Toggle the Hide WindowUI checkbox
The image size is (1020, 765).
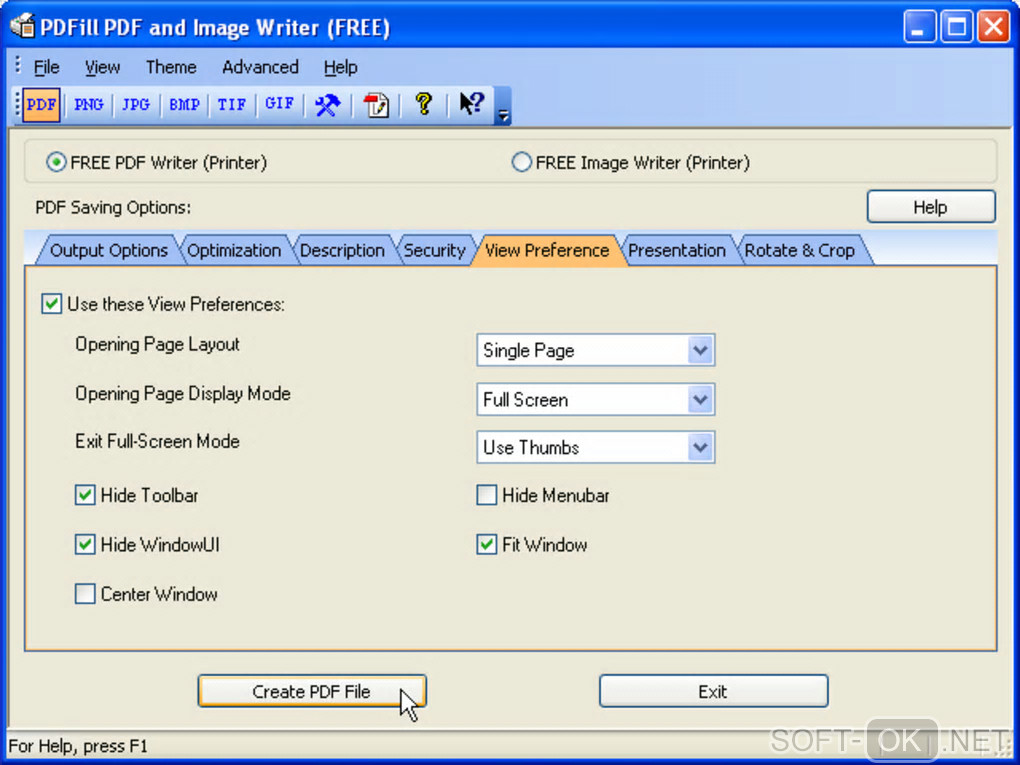85,544
